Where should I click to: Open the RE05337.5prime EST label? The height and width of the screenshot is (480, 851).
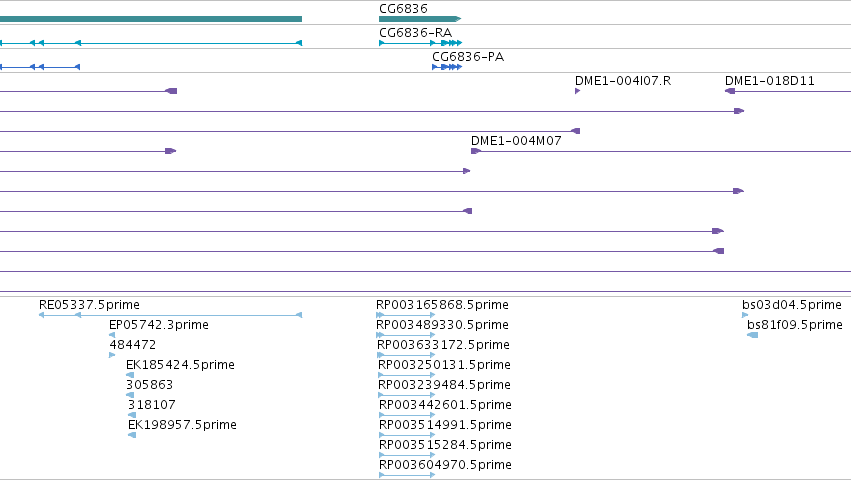click(x=89, y=305)
